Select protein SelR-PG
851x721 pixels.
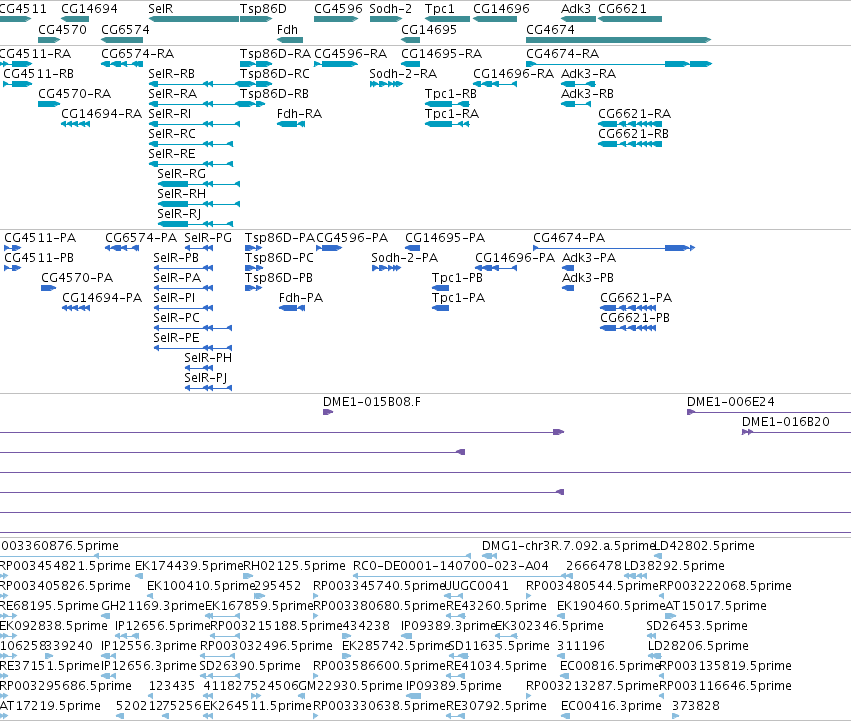[199, 248]
